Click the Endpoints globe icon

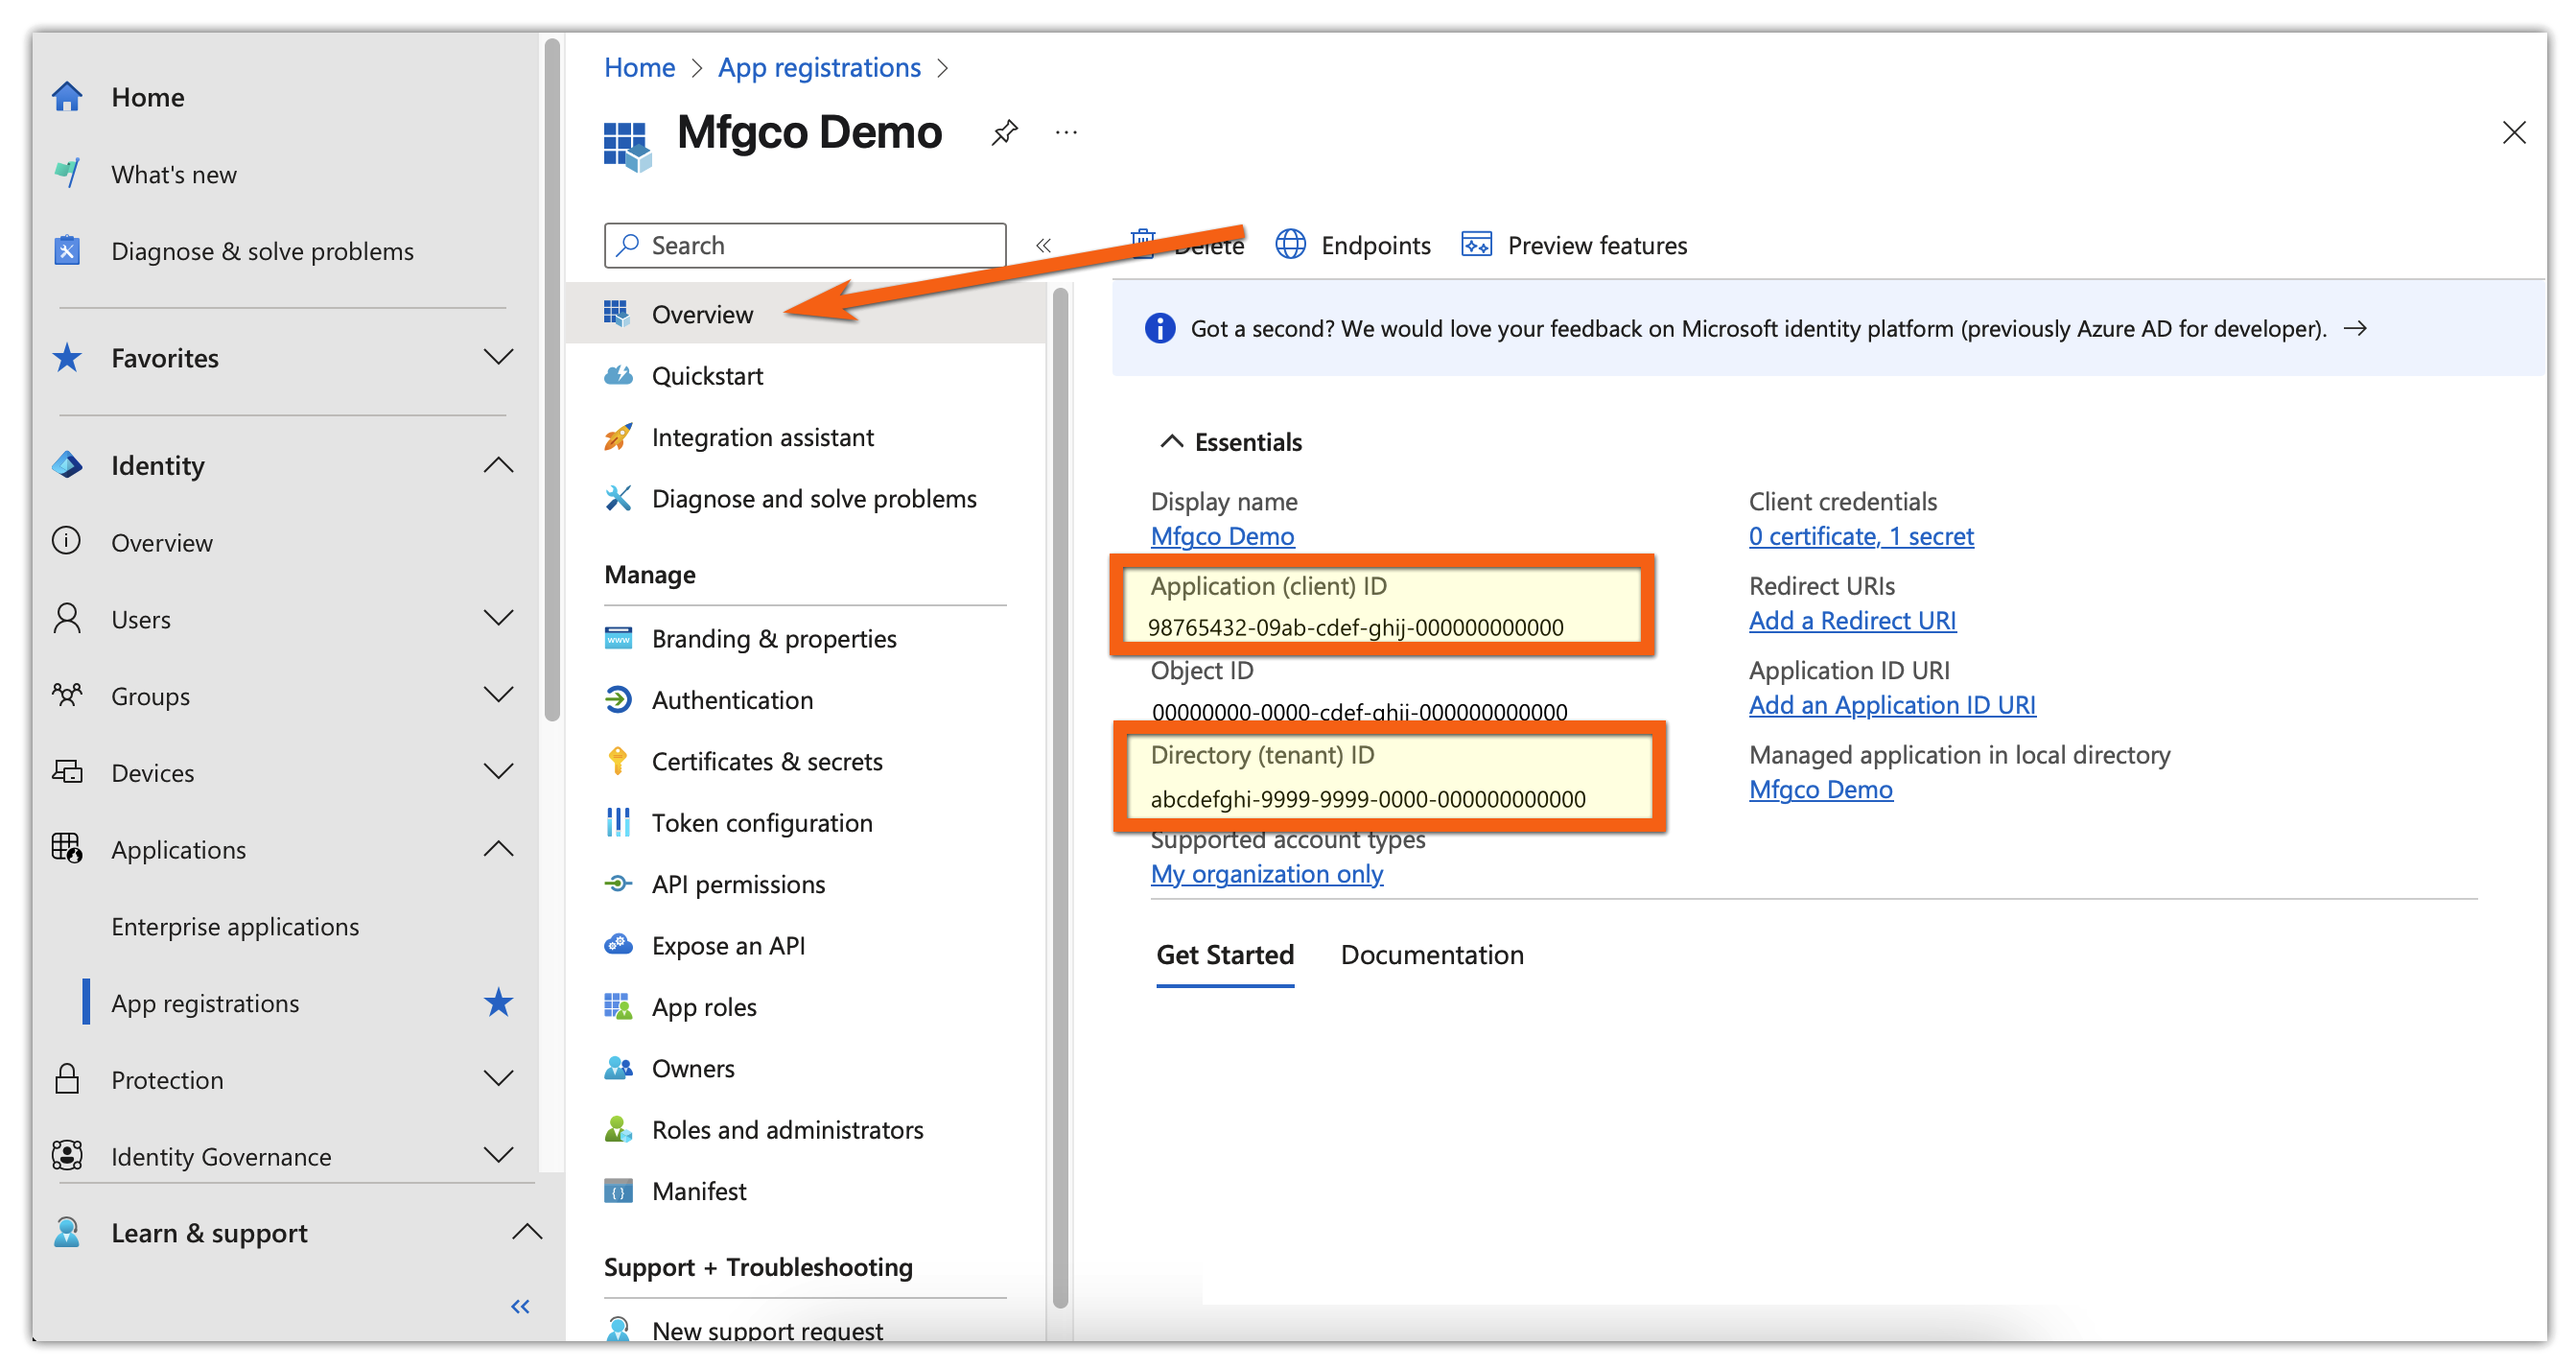pos(1290,245)
